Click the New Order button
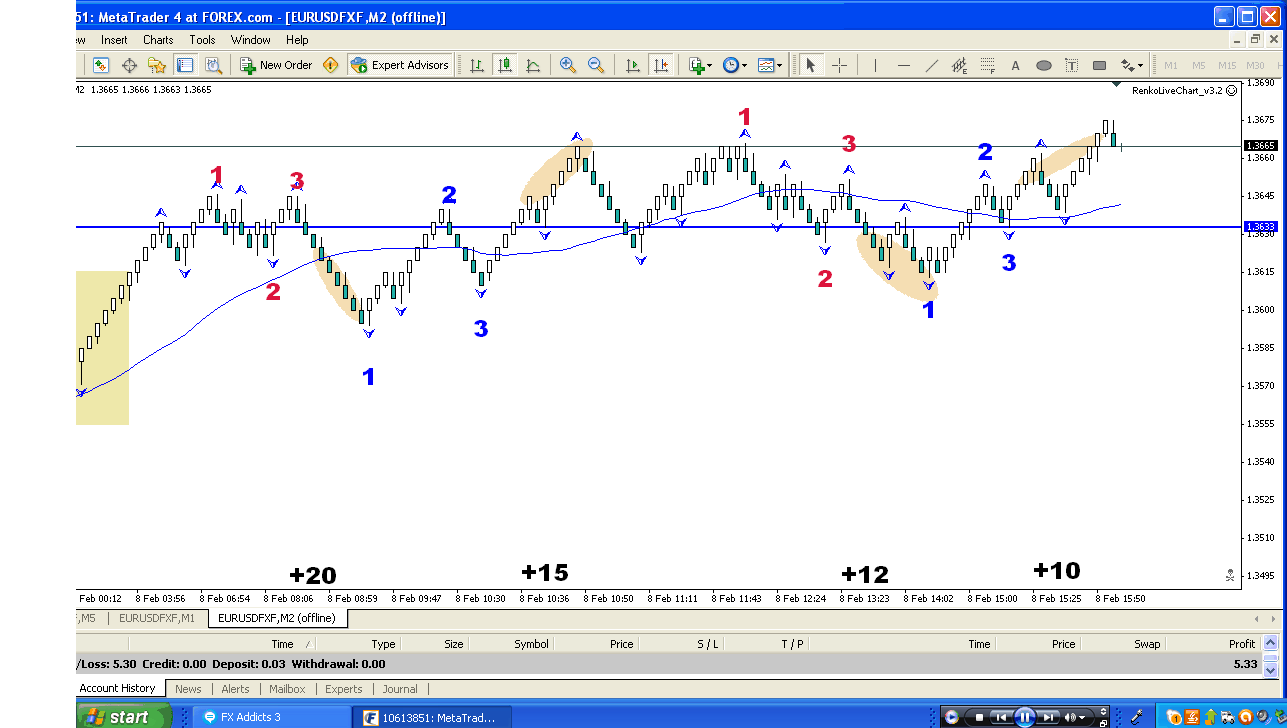 (x=277, y=65)
